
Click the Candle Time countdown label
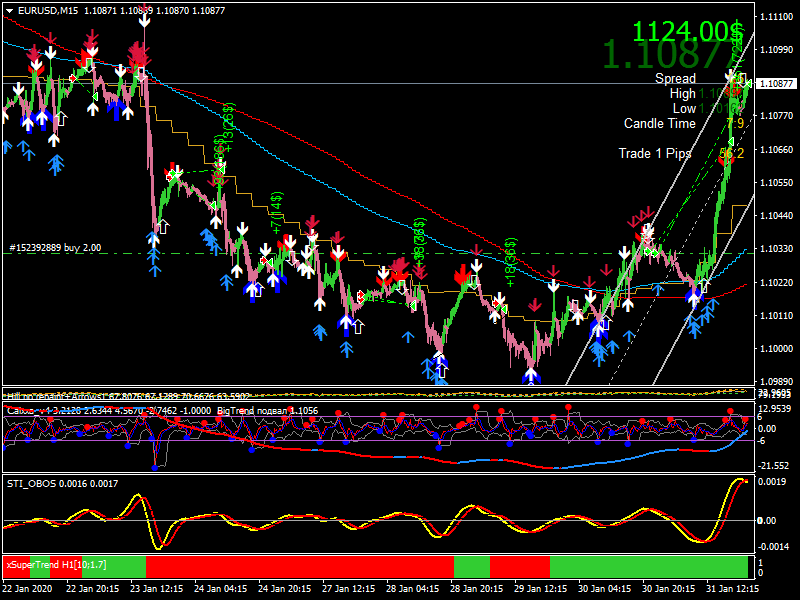659,123
